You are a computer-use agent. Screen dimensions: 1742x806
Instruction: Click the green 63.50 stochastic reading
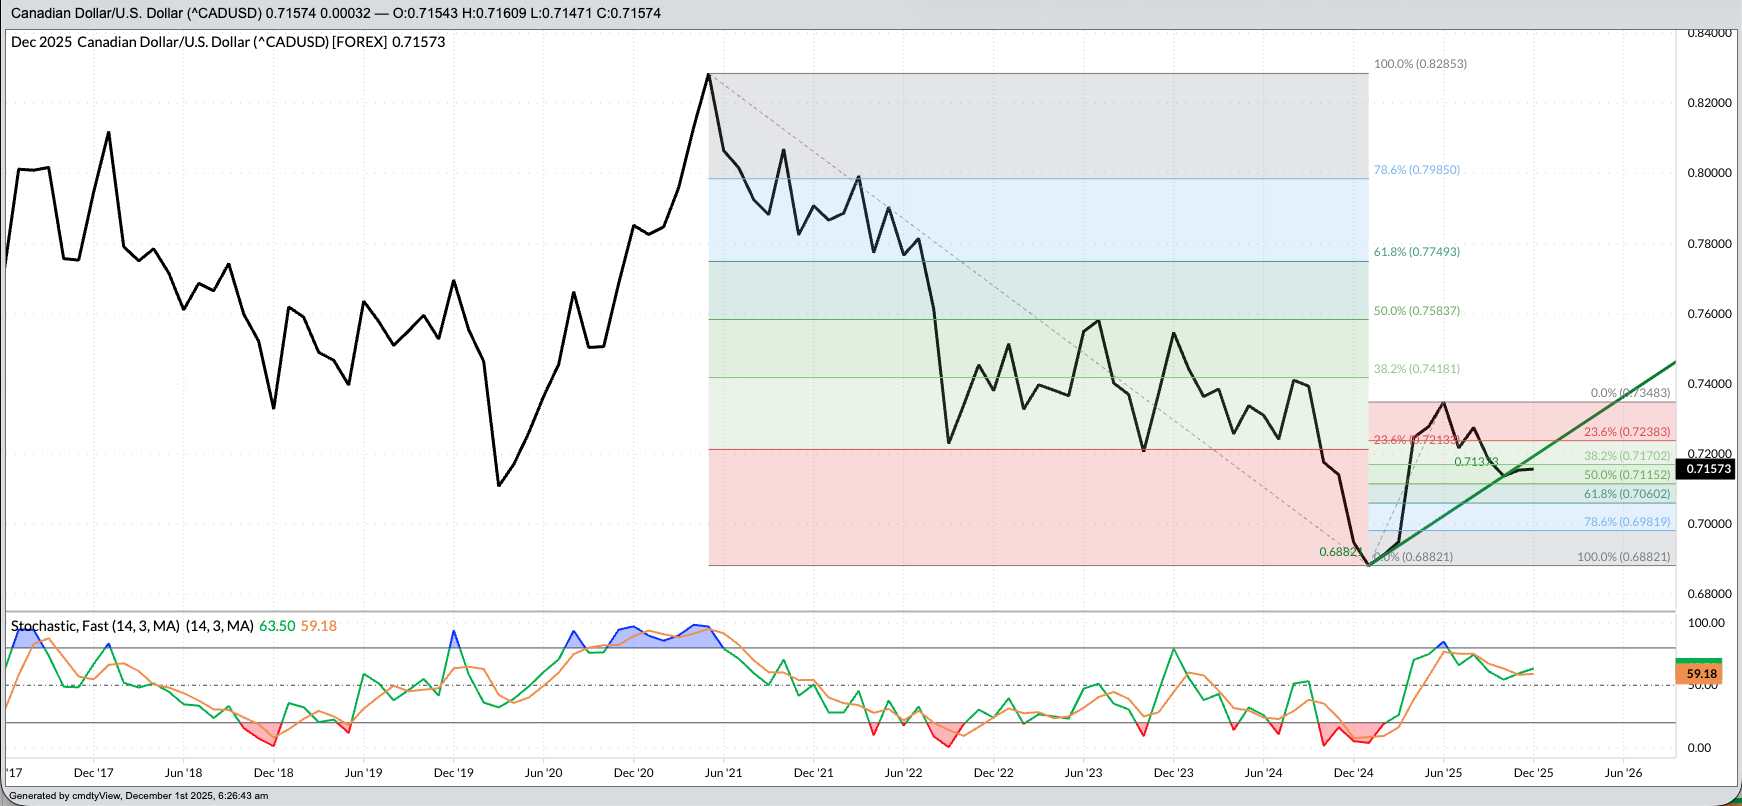[277, 626]
